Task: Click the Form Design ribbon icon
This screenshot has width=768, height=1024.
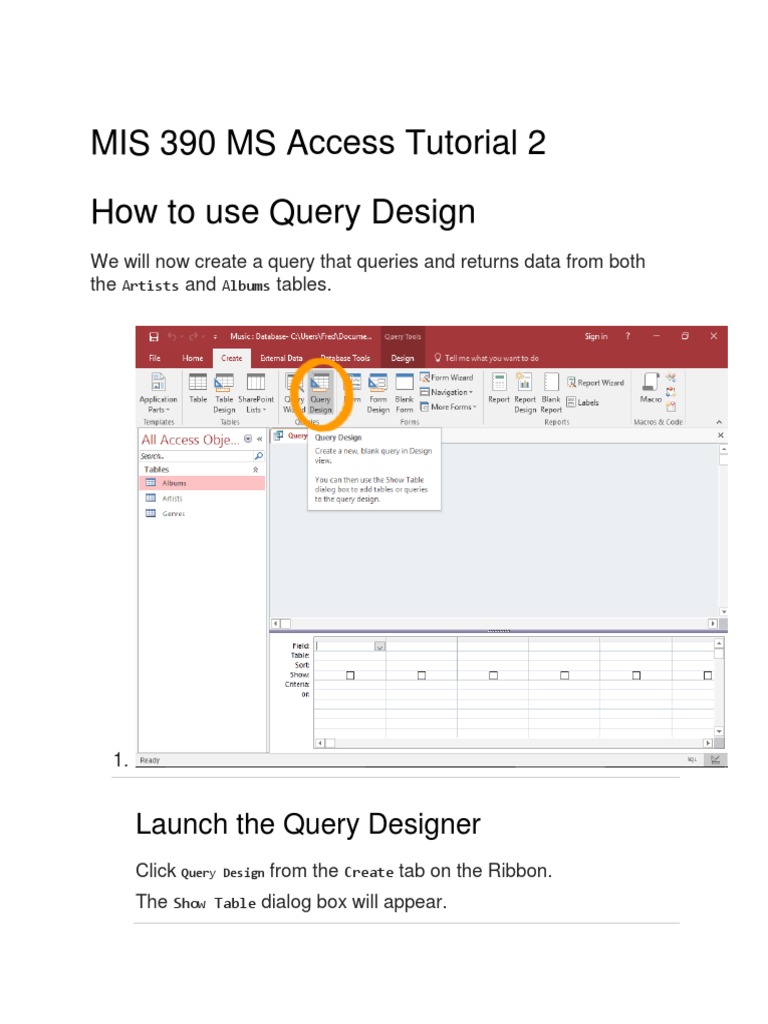Action: 377,392
